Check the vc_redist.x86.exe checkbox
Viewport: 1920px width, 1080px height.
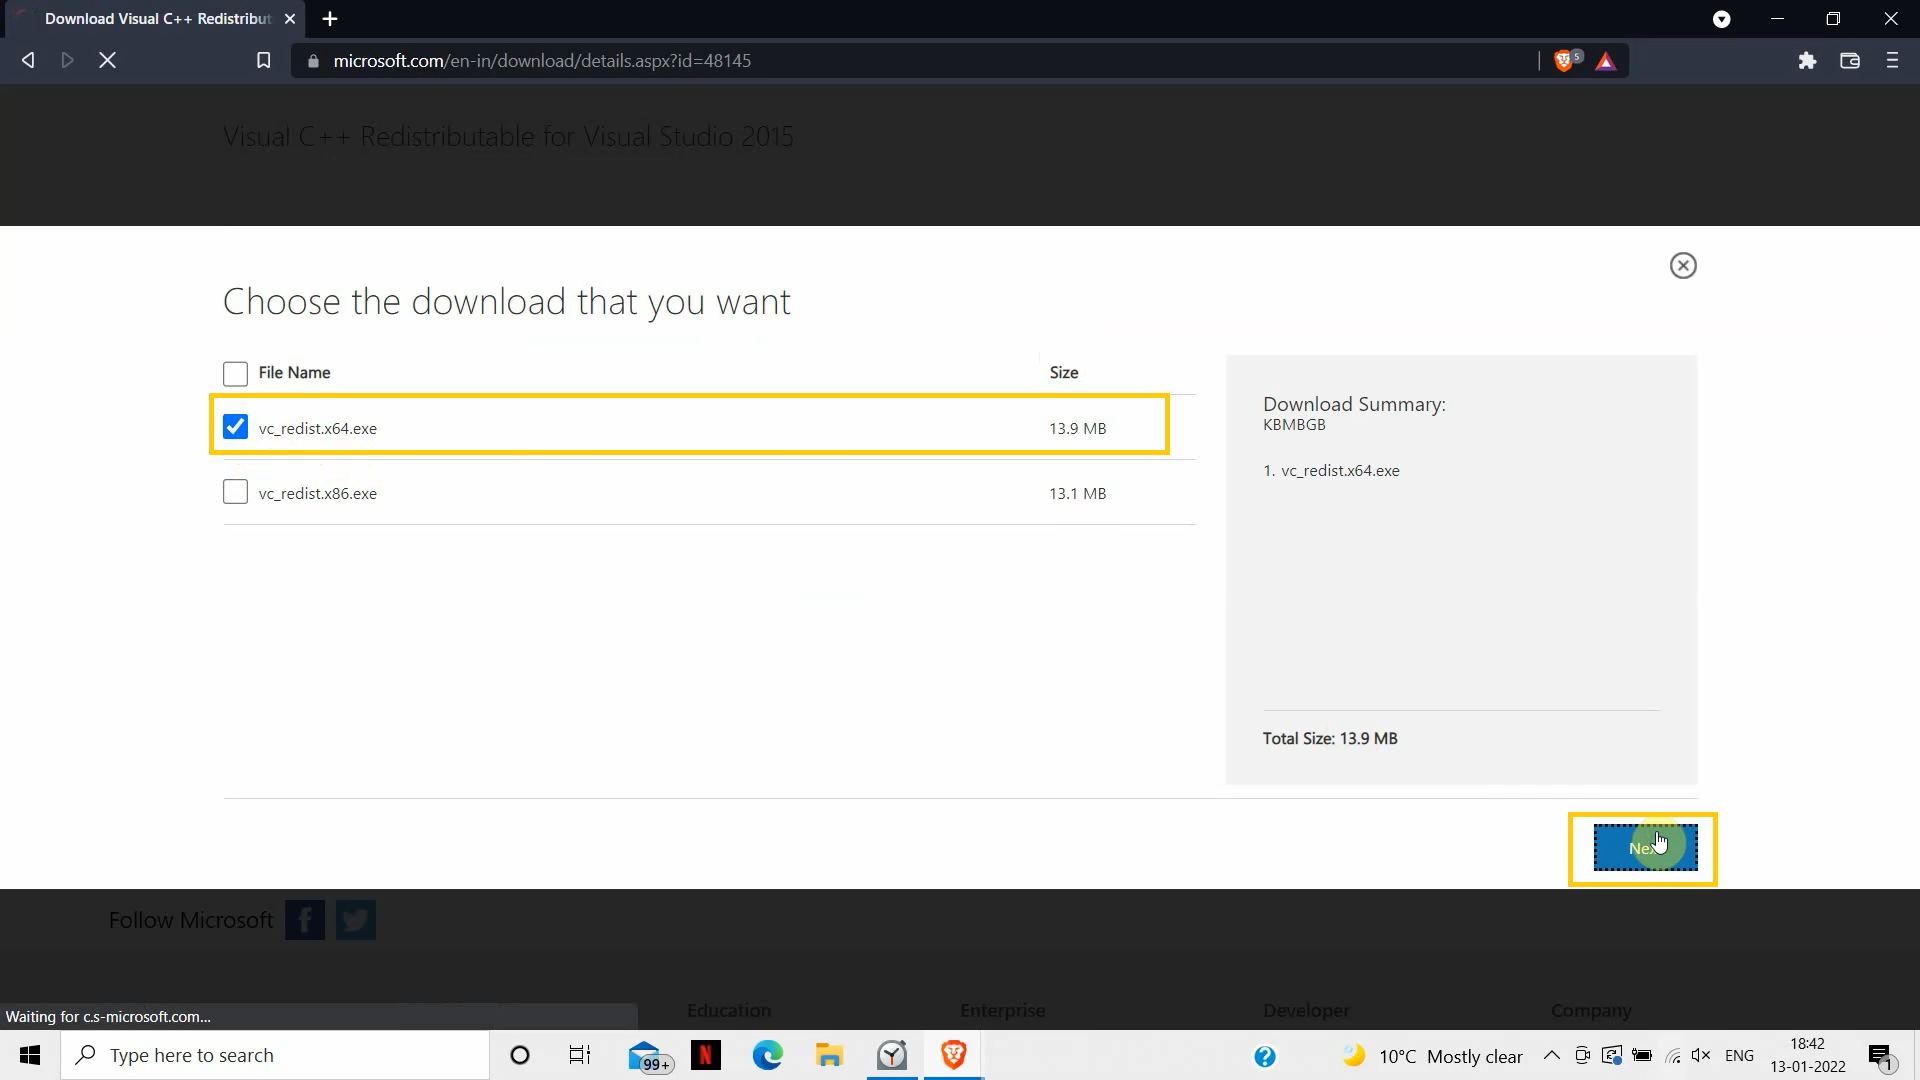click(235, 492)
